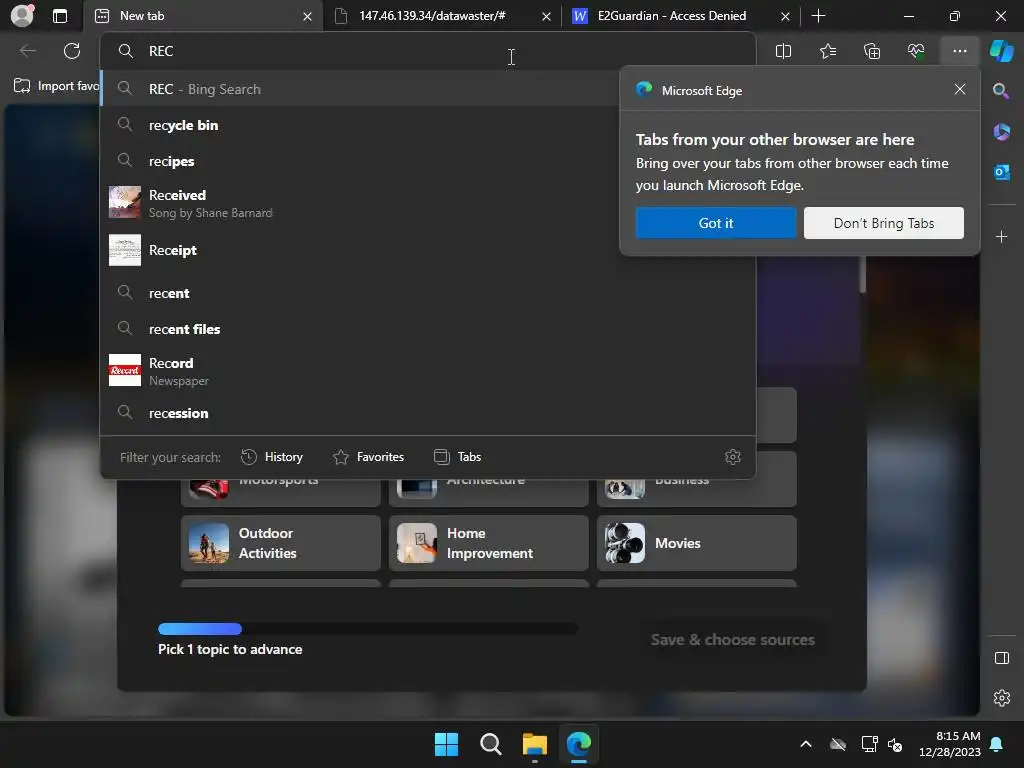
Task: Close the Microsoft Edge popup
Action: point(959,89)
